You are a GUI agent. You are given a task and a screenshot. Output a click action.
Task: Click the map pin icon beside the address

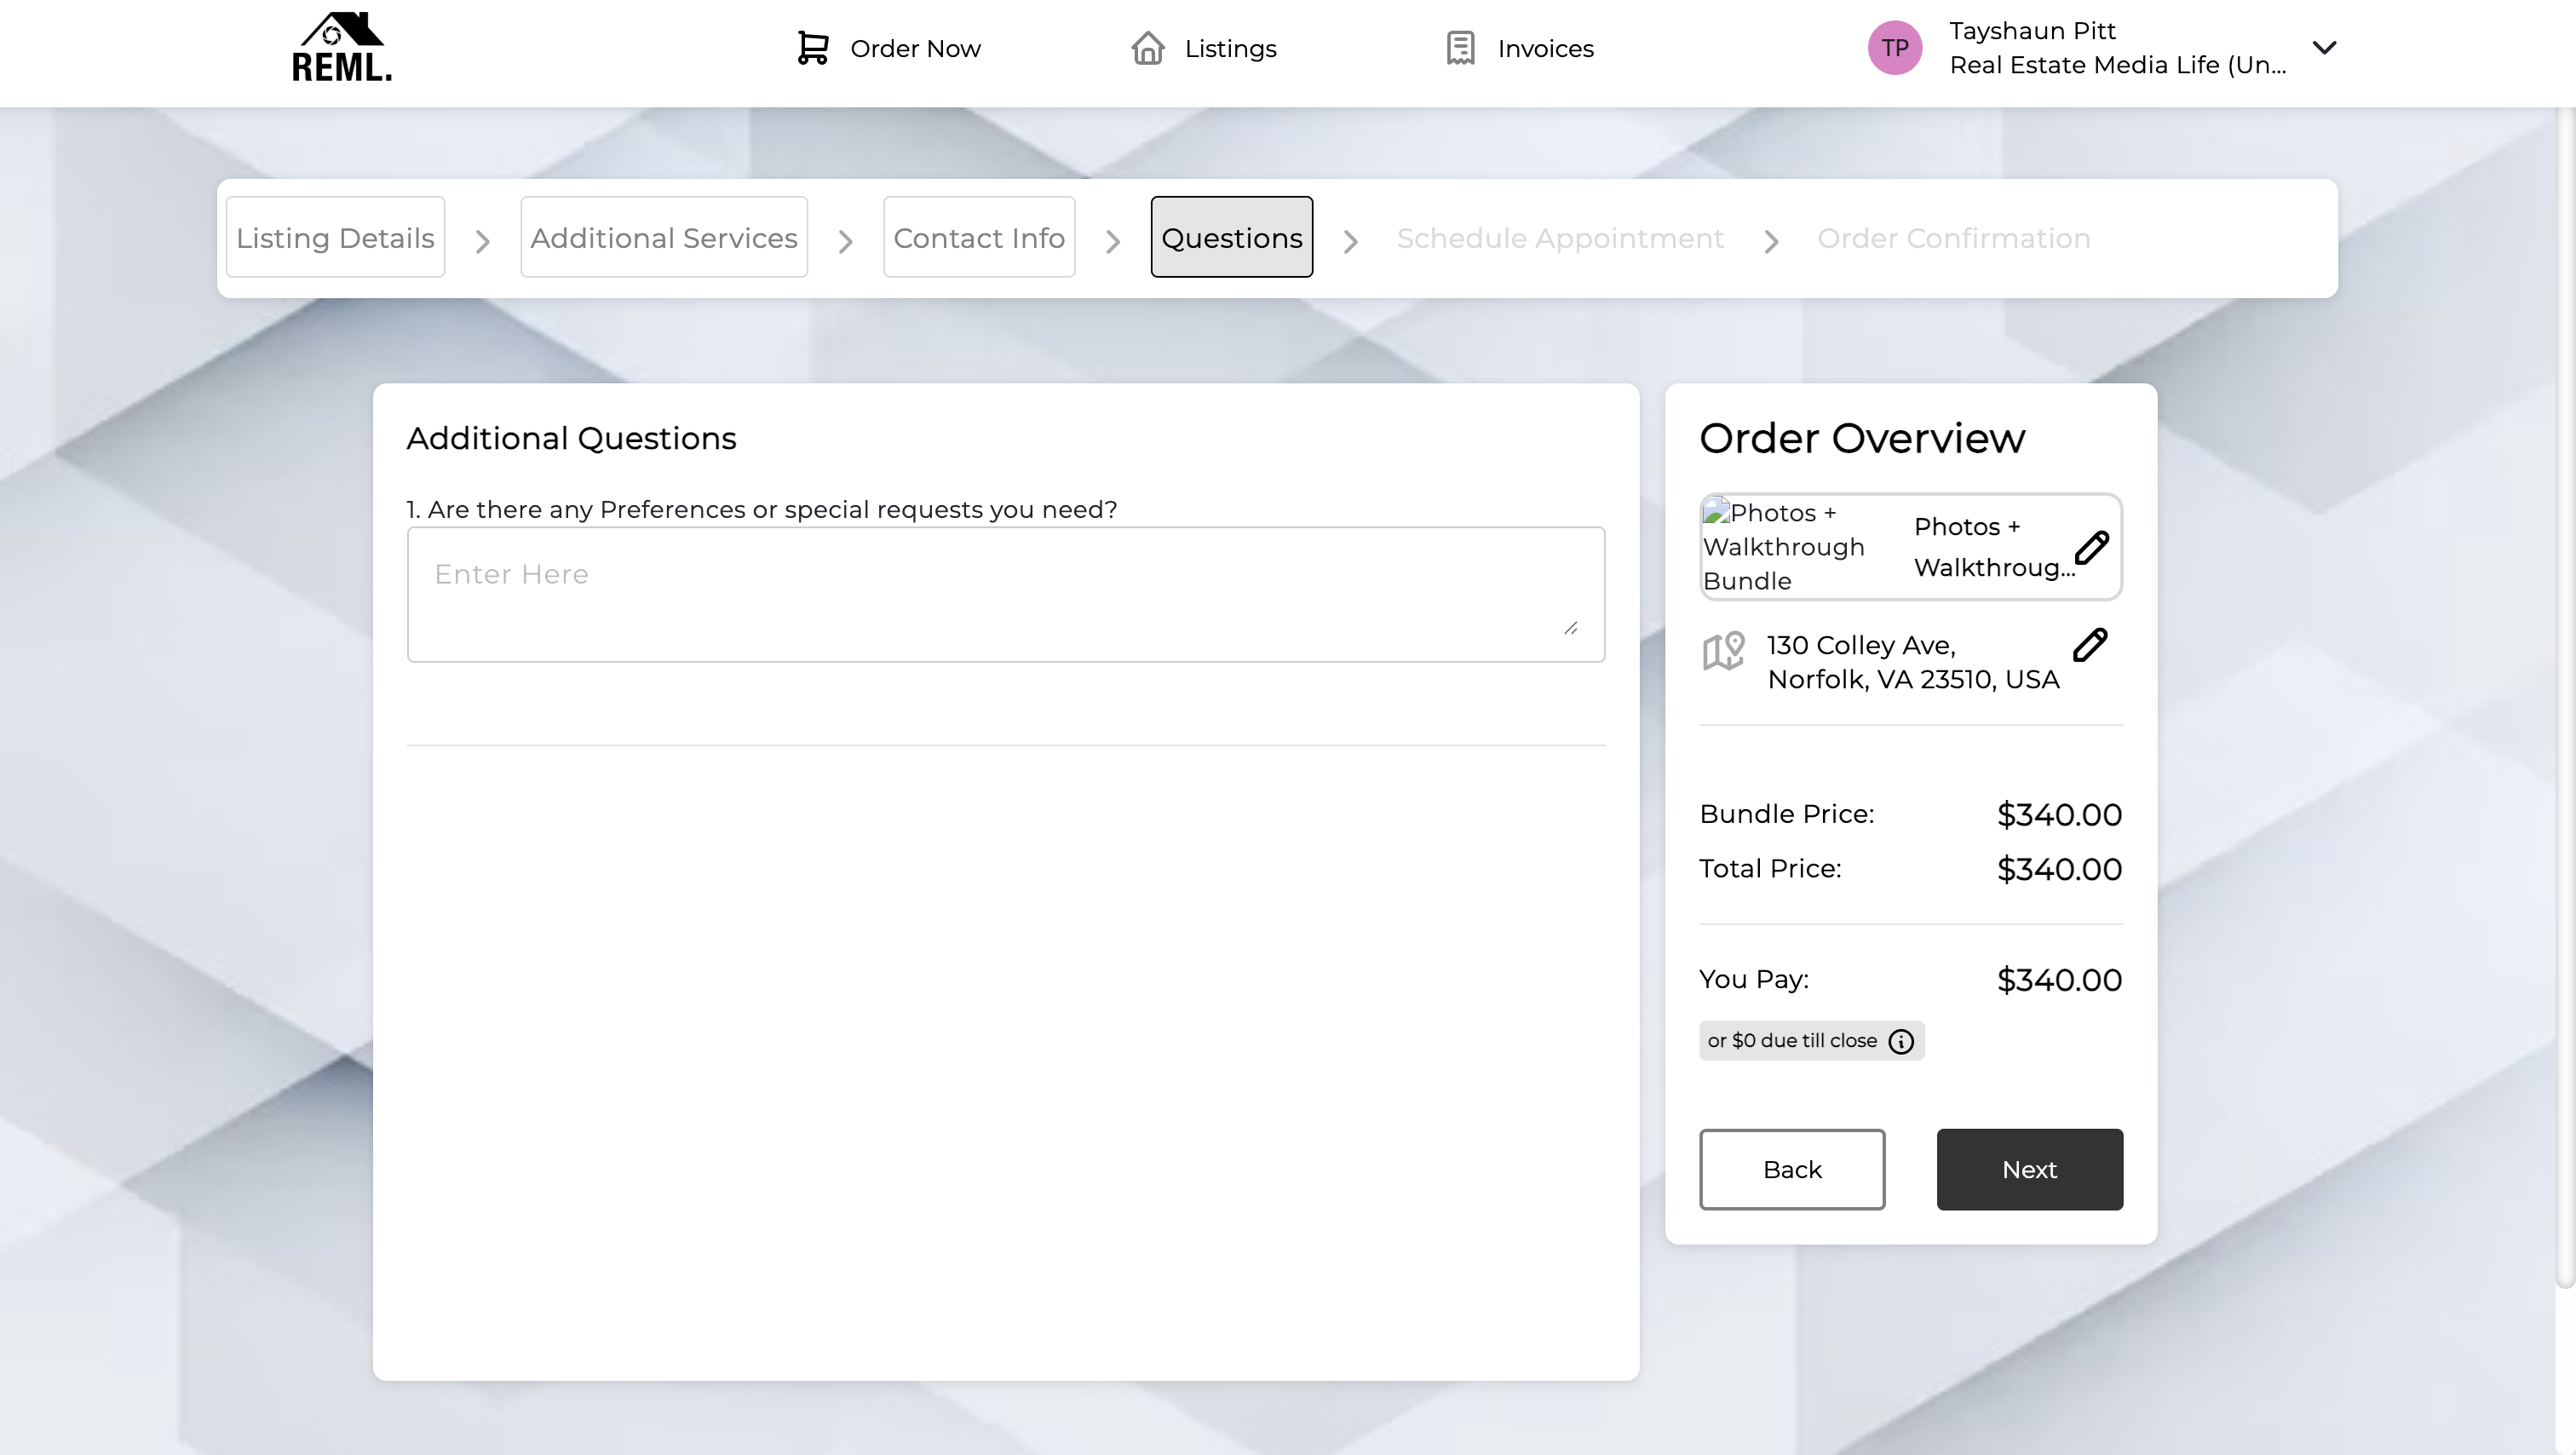(1723, 651)
